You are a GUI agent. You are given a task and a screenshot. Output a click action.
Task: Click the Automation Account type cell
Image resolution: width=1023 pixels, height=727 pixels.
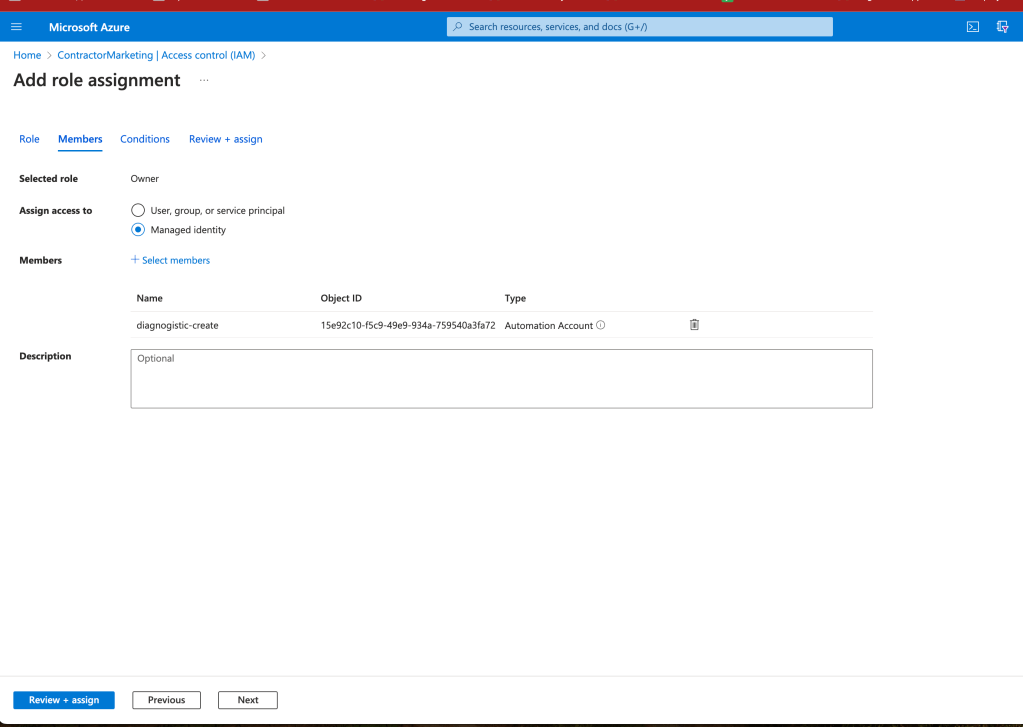tap(549, 325)
